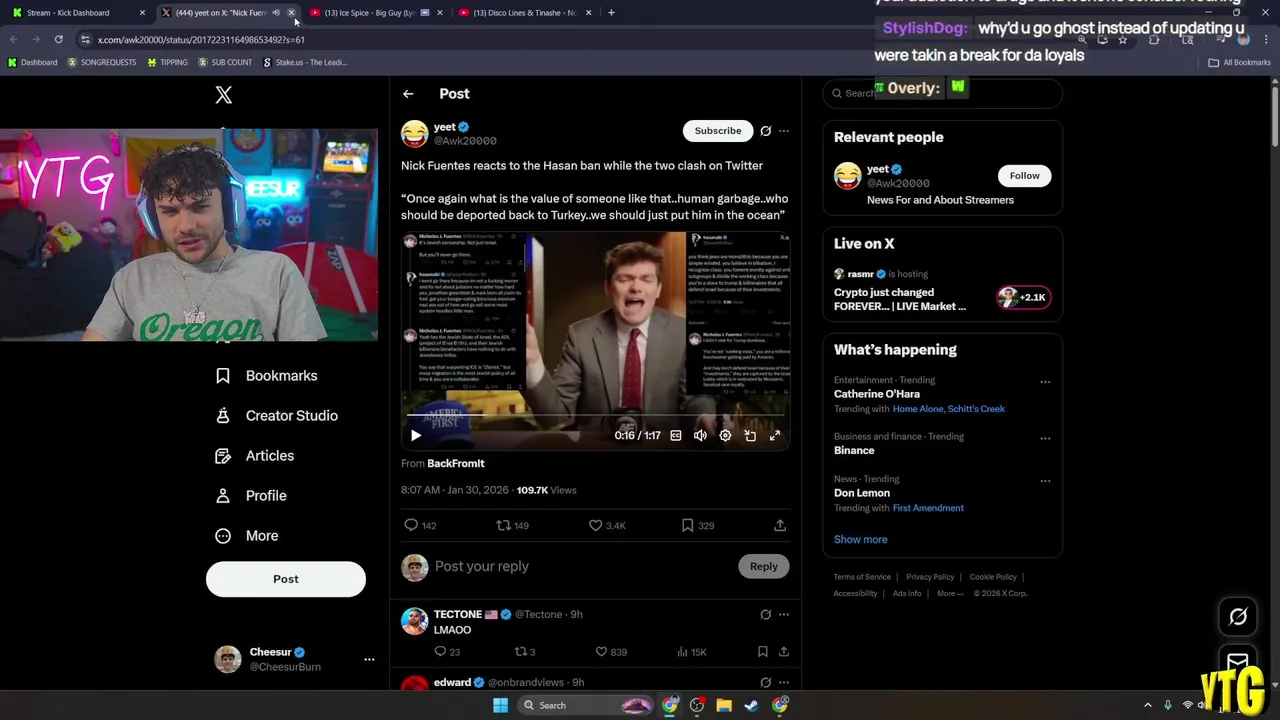Bookmark TECTONE's reply

click(x=762, y=652)
